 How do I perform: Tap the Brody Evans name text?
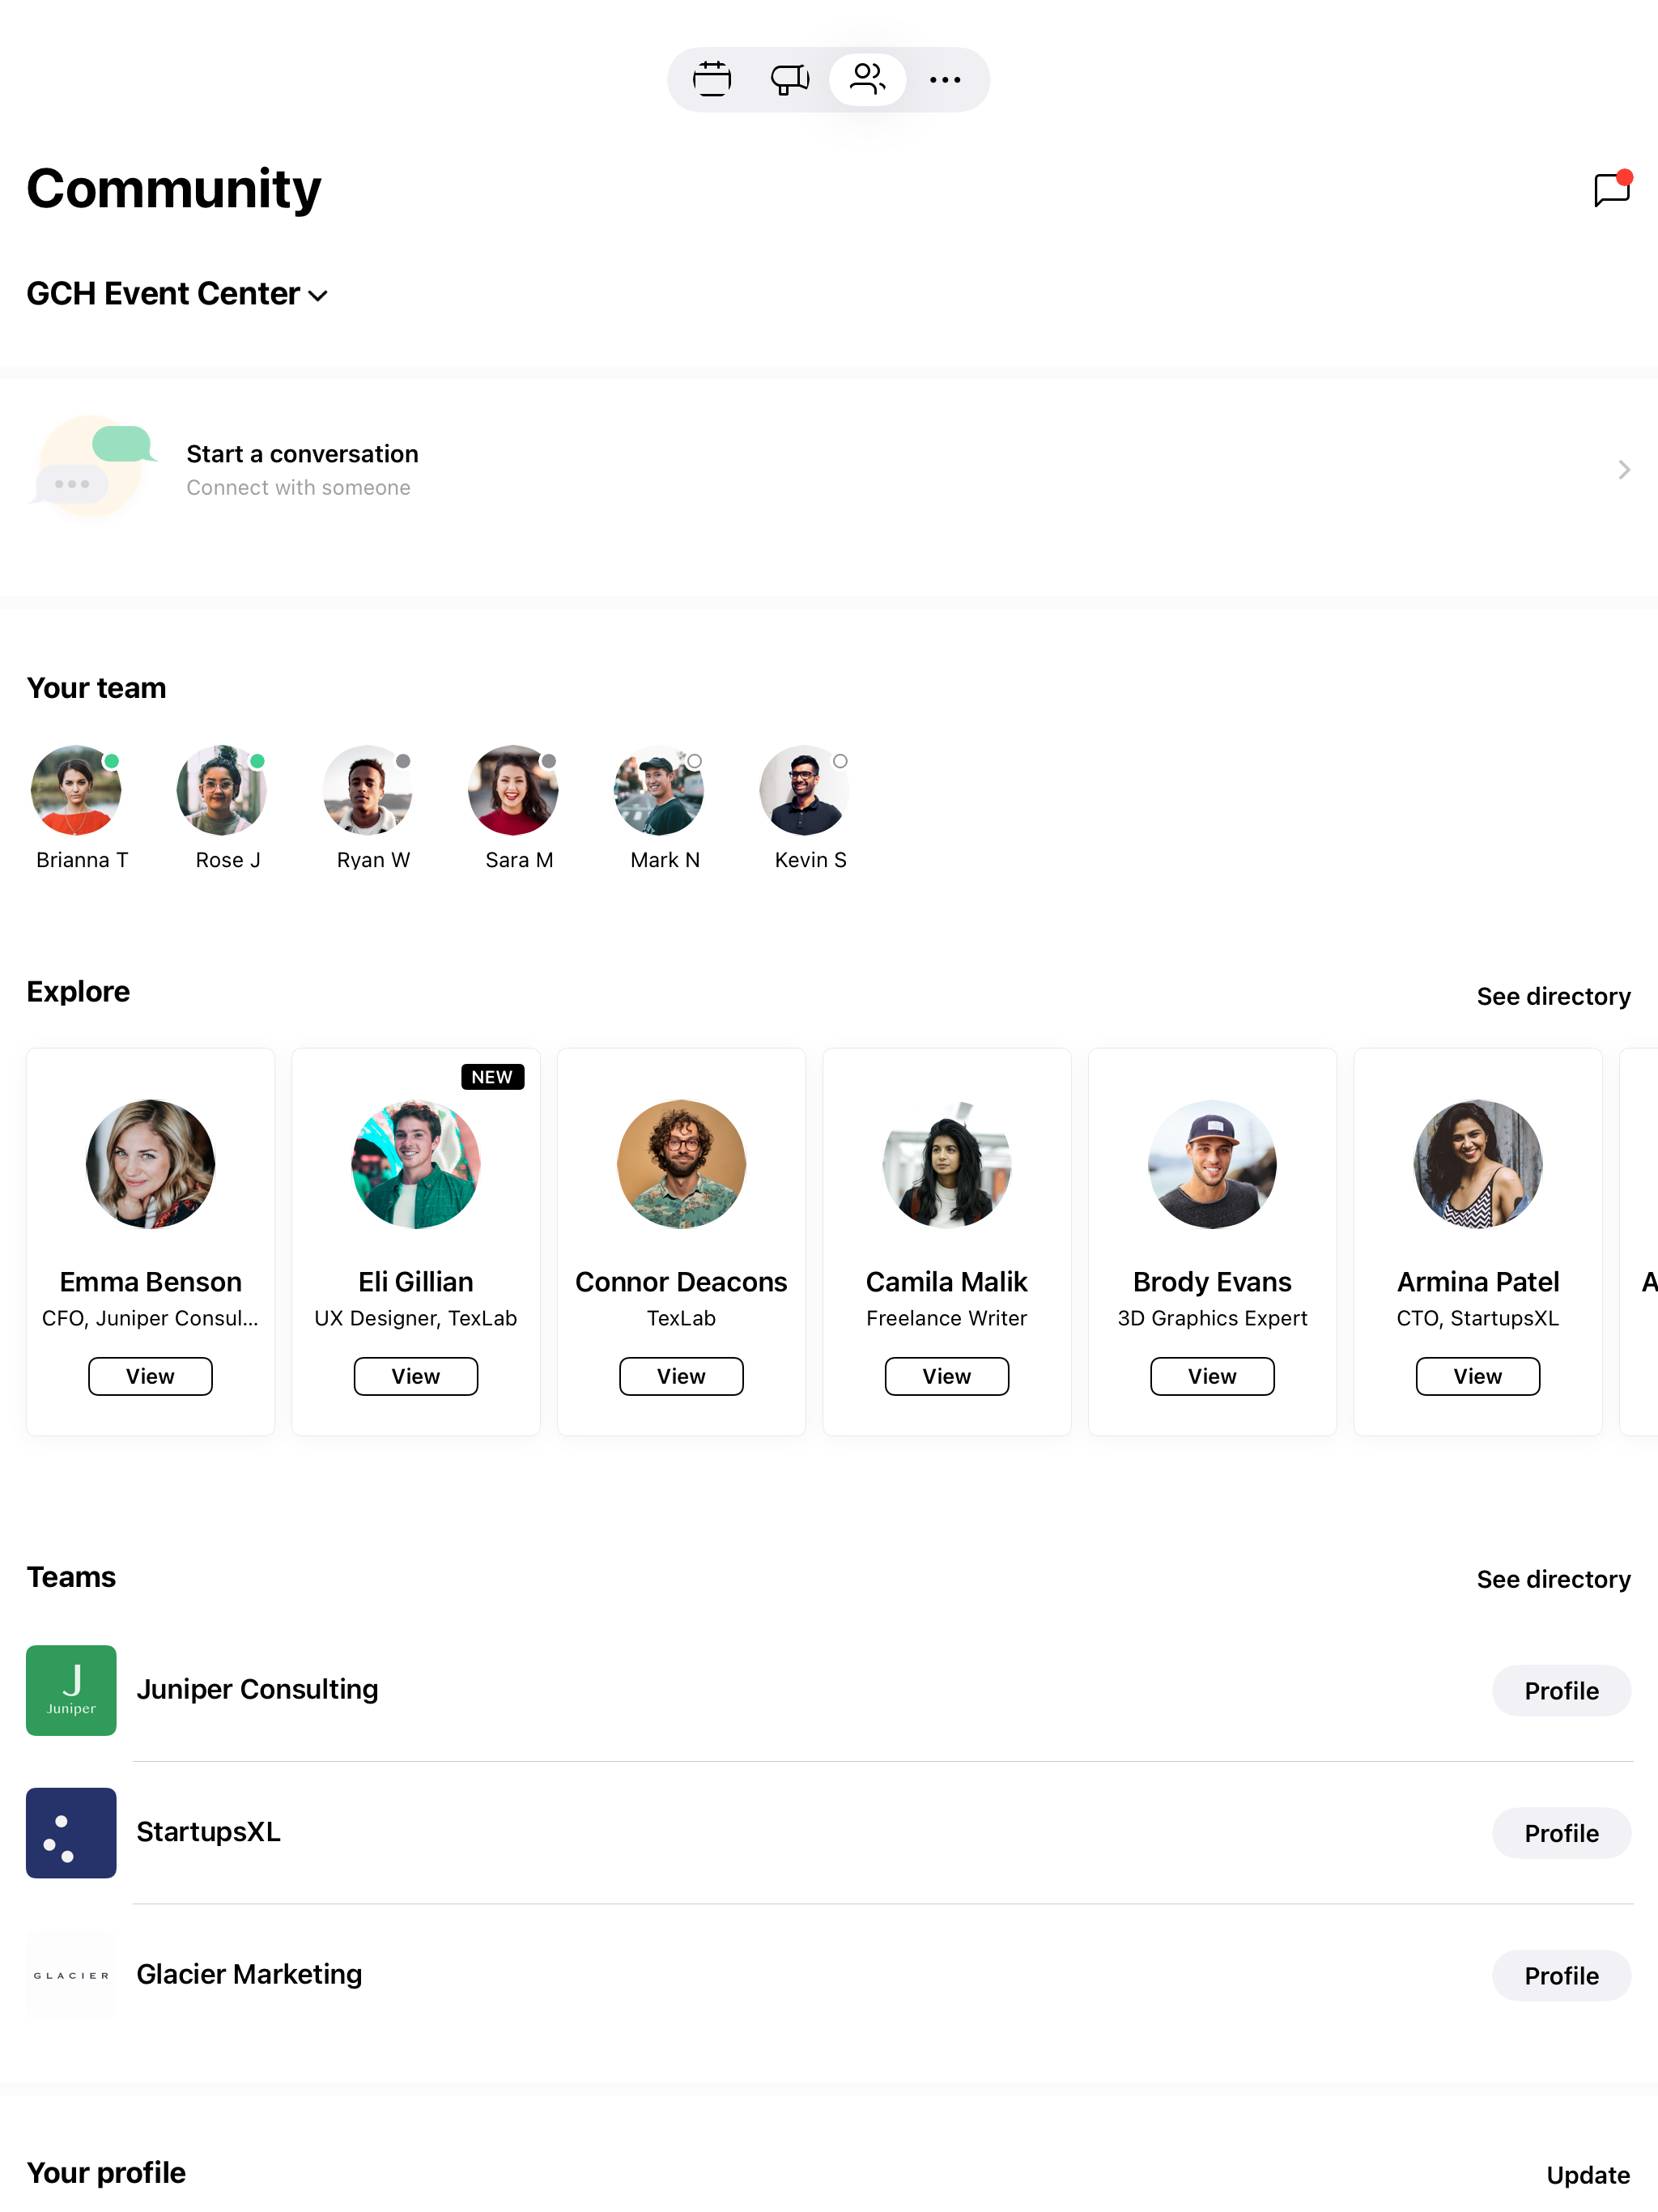(x=1212, y=1282)
